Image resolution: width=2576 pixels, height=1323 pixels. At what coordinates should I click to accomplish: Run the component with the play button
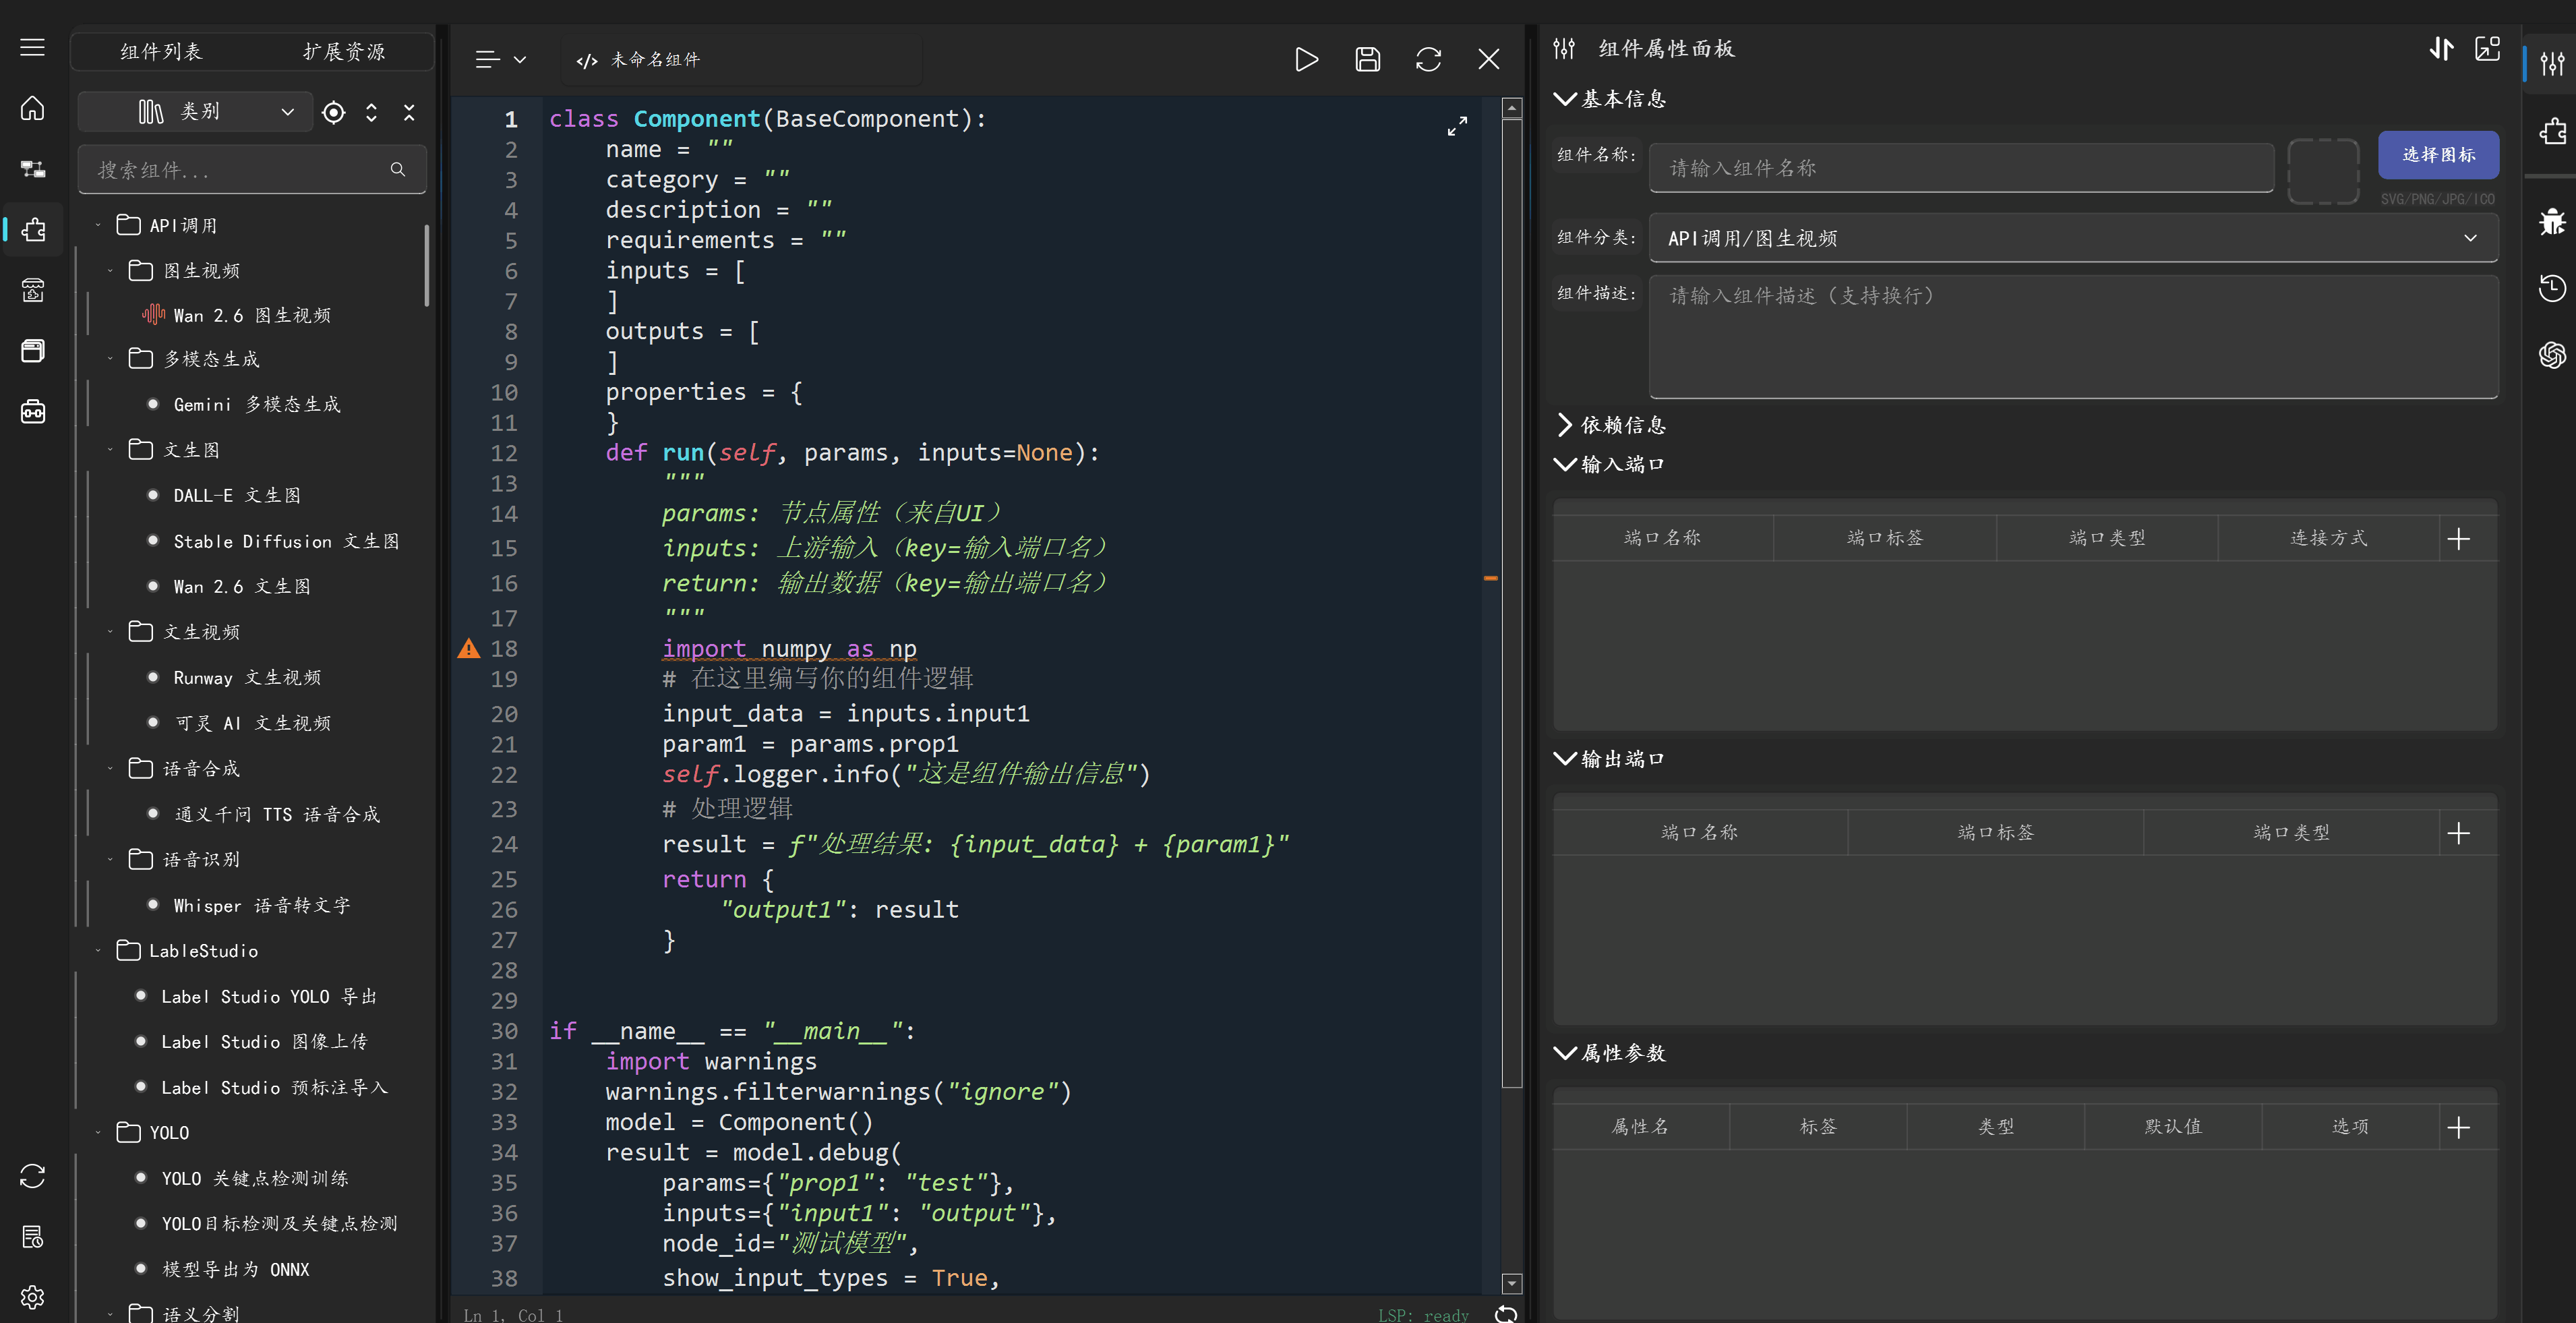(1306, 60)
